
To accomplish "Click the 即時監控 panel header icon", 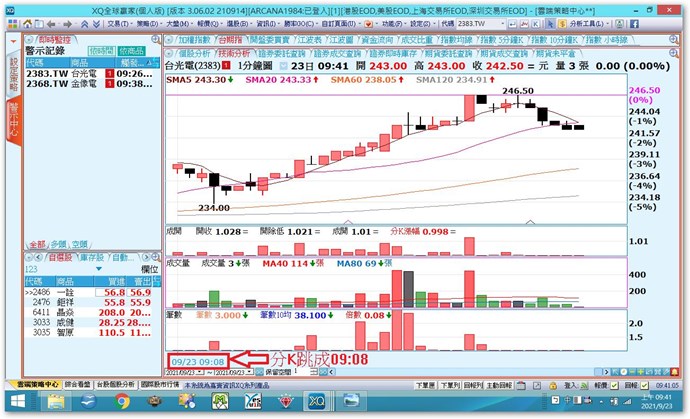I will pyautogui.click(x=27, y=36).
